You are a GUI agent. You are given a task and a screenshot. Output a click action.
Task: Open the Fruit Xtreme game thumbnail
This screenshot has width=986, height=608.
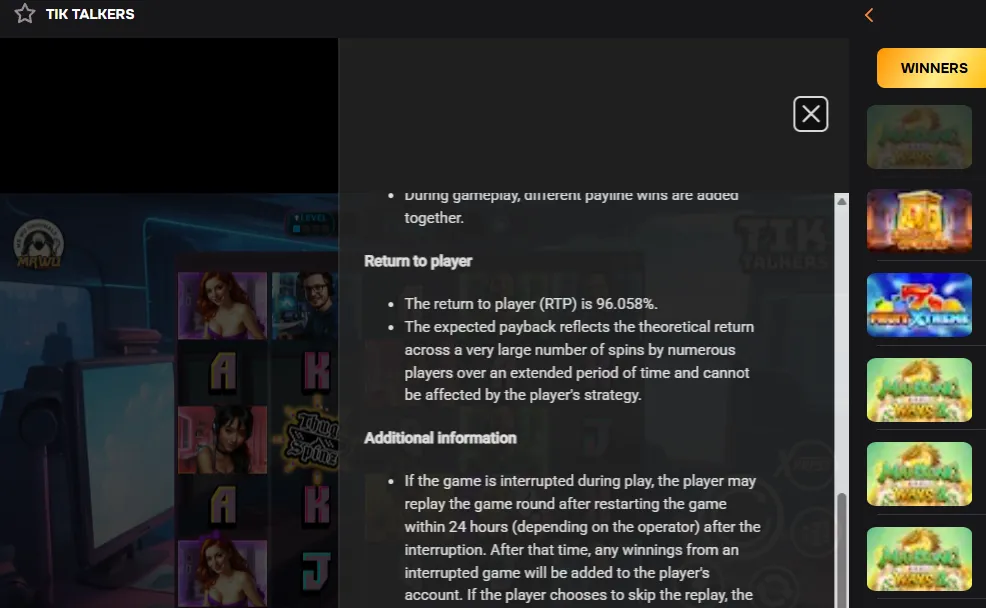(919, 305)
